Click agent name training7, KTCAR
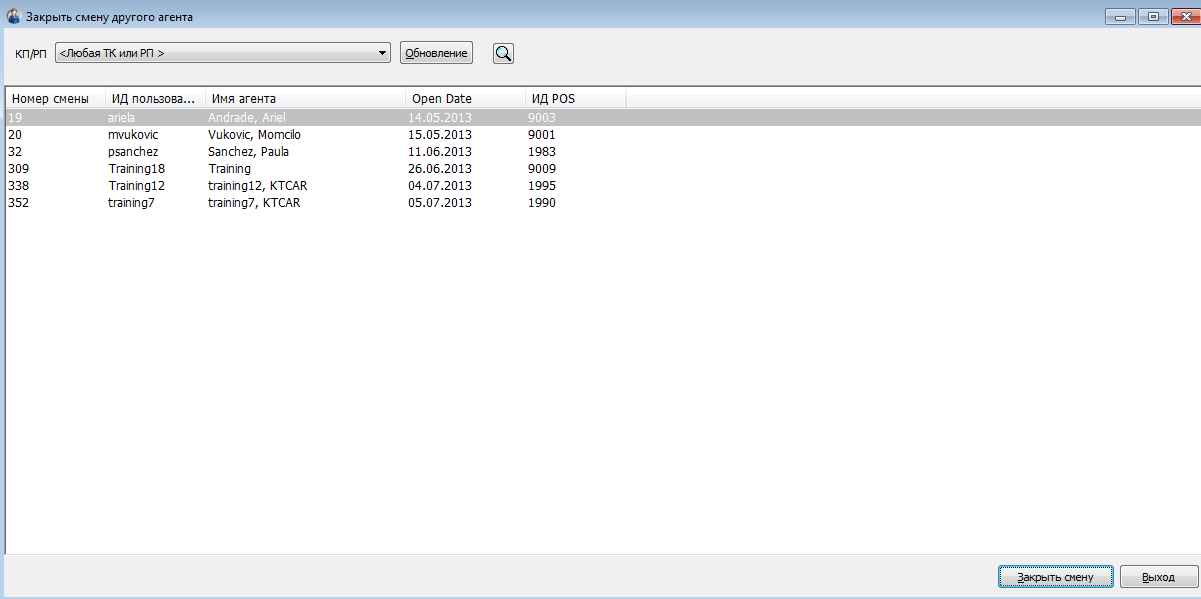The image size is (1201, 599). click(x=254, y=203)
